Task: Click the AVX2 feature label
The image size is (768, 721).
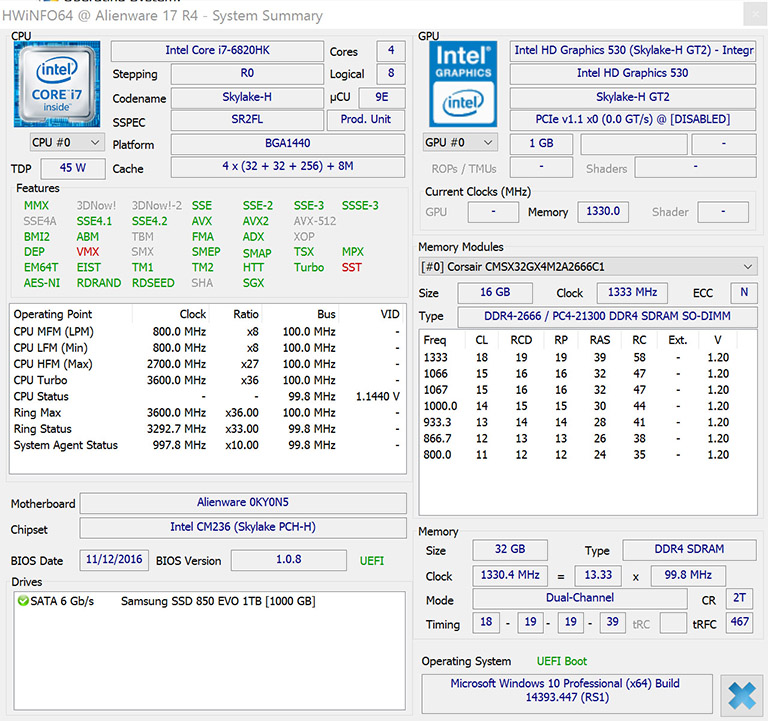Action: [x=256, y=221]
